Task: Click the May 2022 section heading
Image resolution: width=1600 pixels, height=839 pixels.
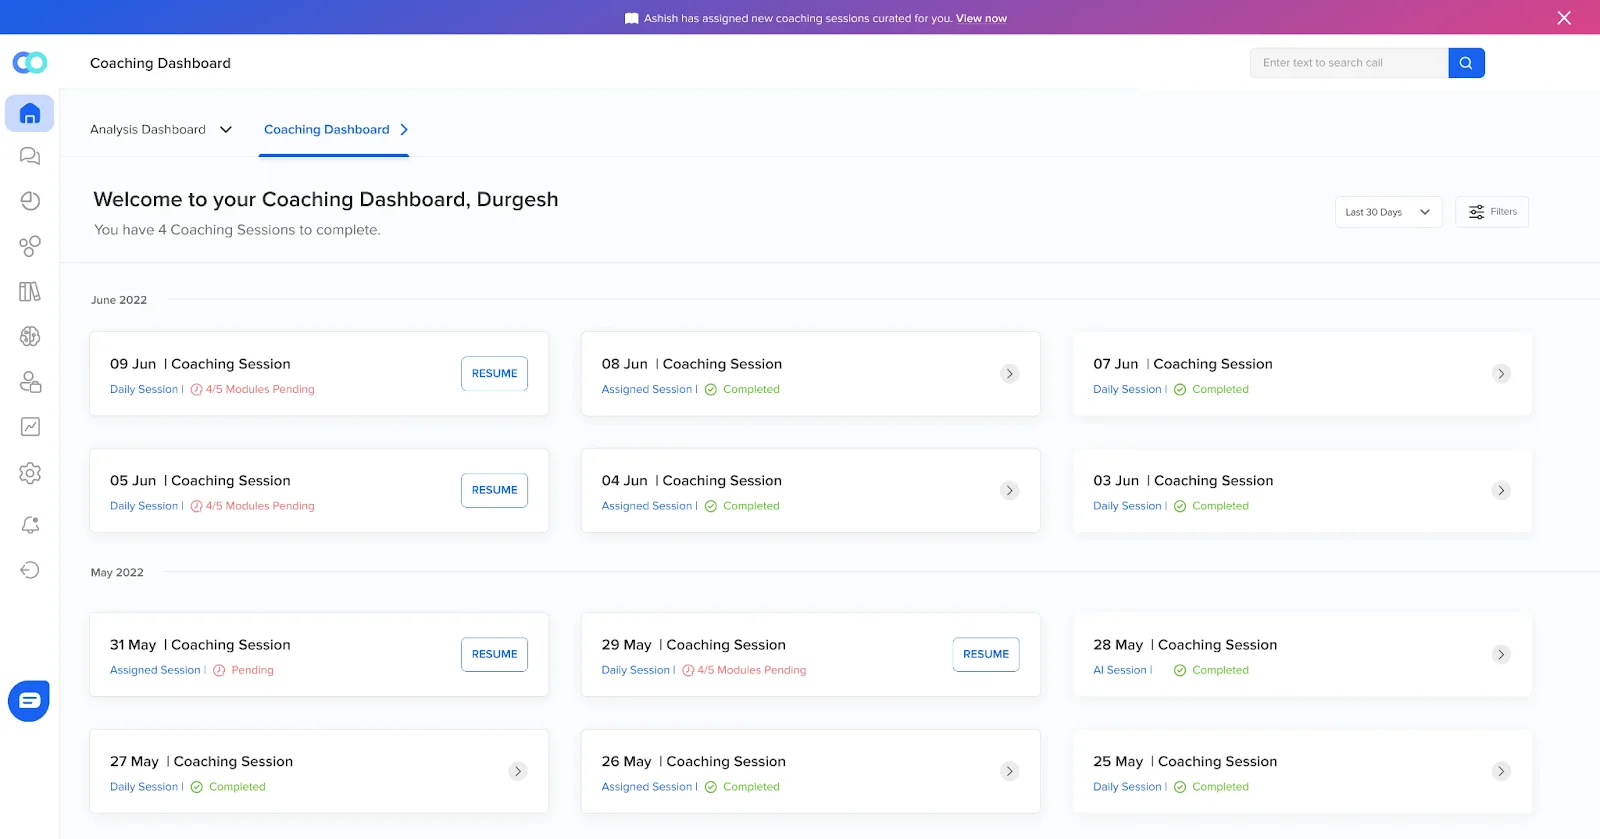Action: click(x=117, y=573)
